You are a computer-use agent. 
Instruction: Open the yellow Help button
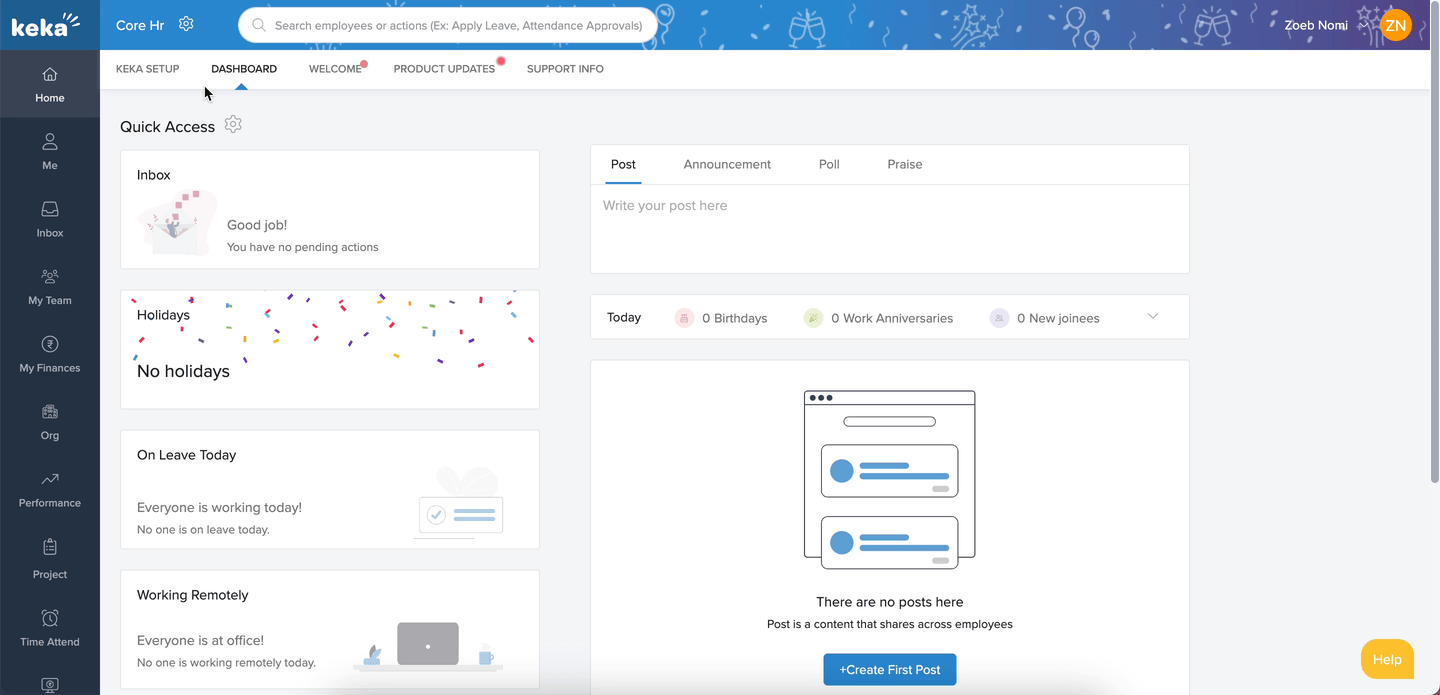(1387, 659)
